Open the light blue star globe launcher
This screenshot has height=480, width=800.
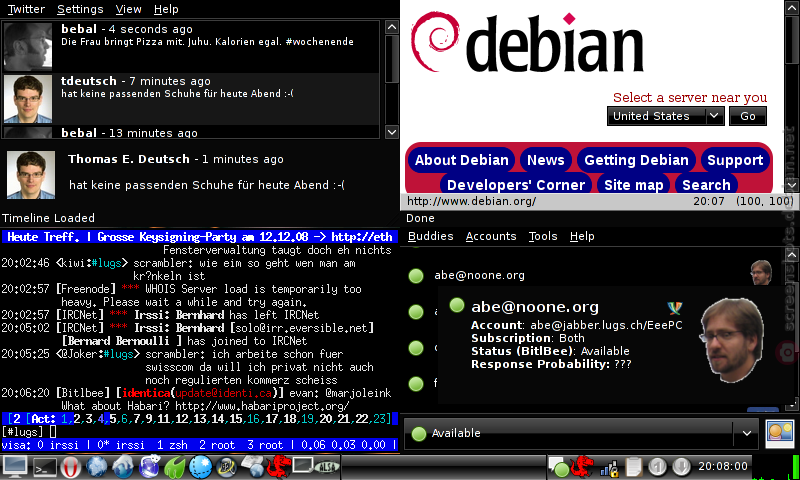click(201, 467)
